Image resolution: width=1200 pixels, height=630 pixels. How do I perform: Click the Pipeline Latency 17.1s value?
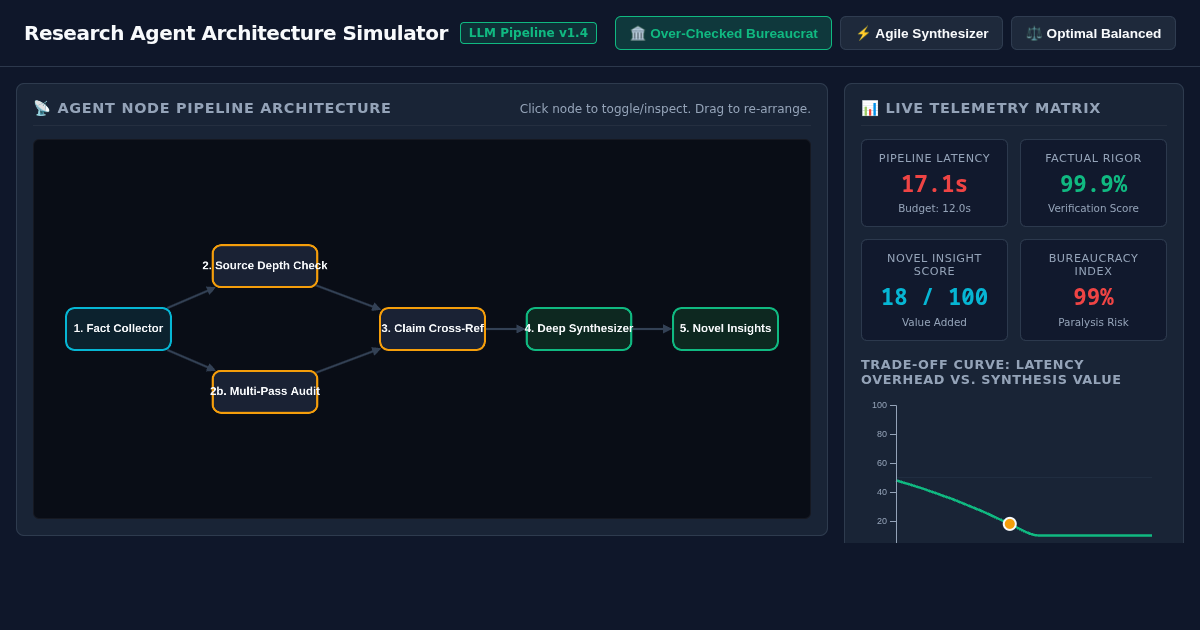pos(934,185)
